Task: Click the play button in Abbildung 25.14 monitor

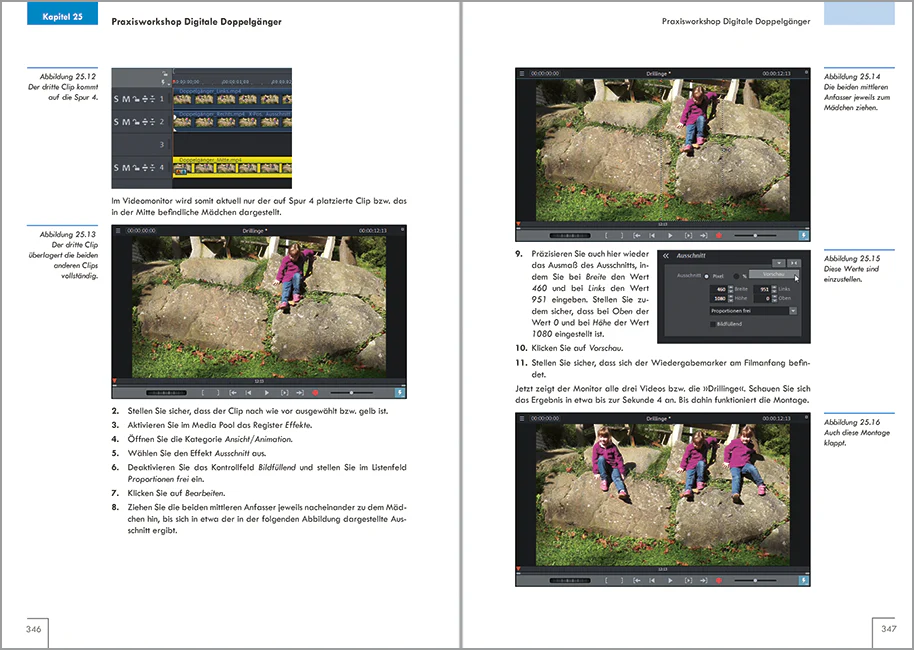Action: (670, 236)
